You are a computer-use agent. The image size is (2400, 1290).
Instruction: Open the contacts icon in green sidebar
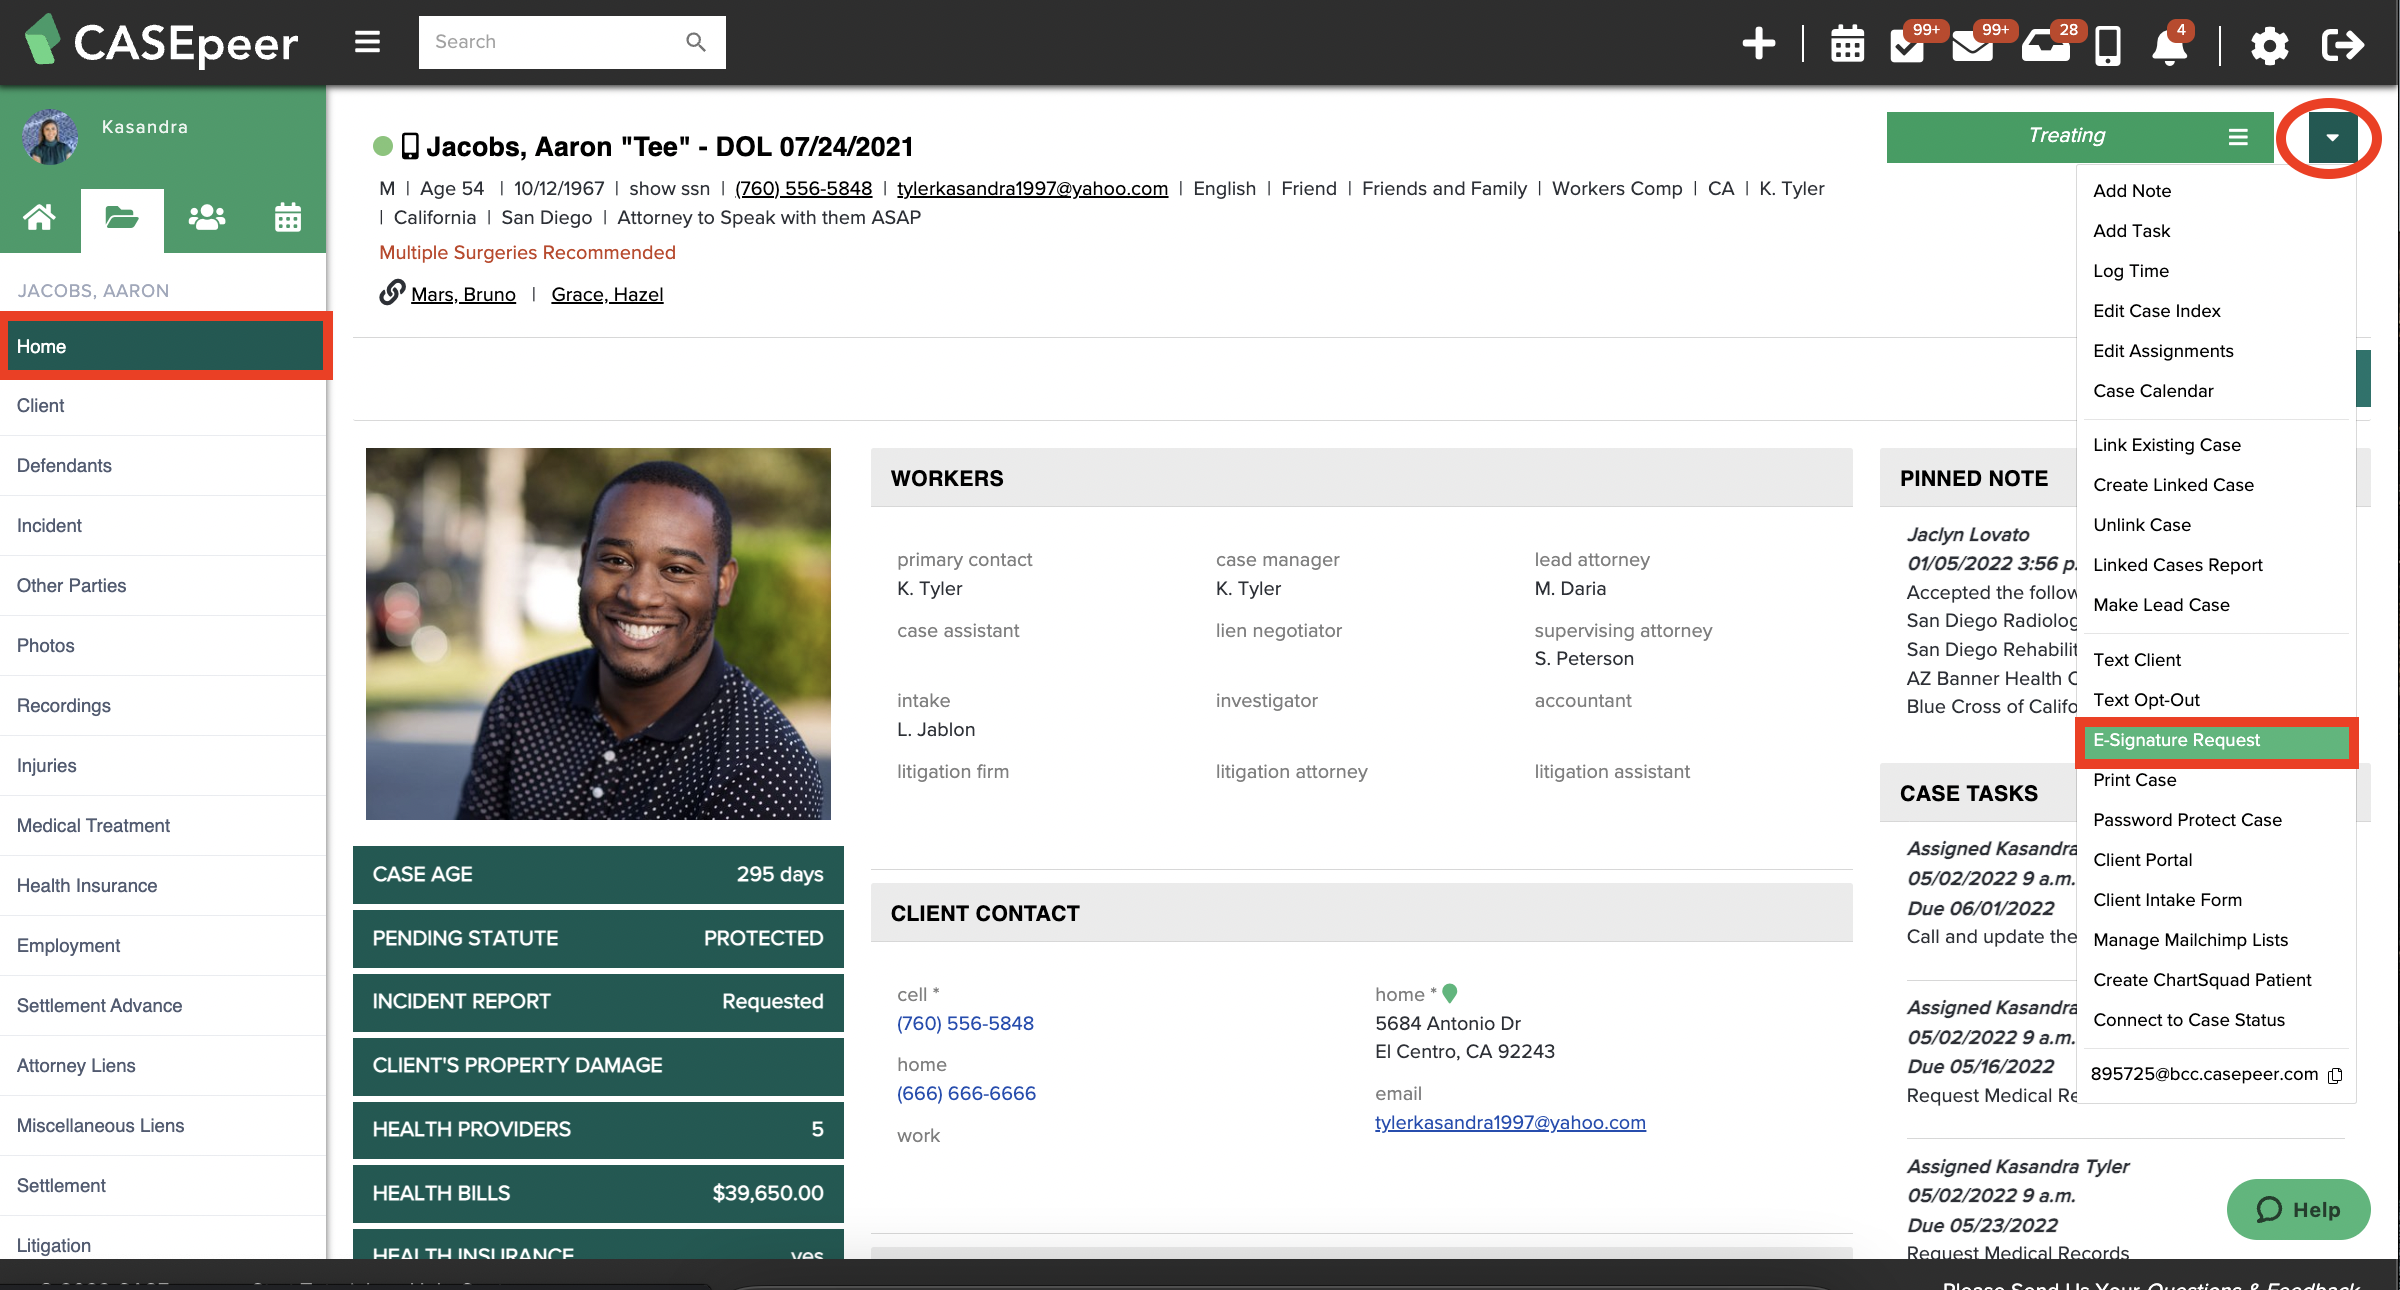click(x=205, y=218)
